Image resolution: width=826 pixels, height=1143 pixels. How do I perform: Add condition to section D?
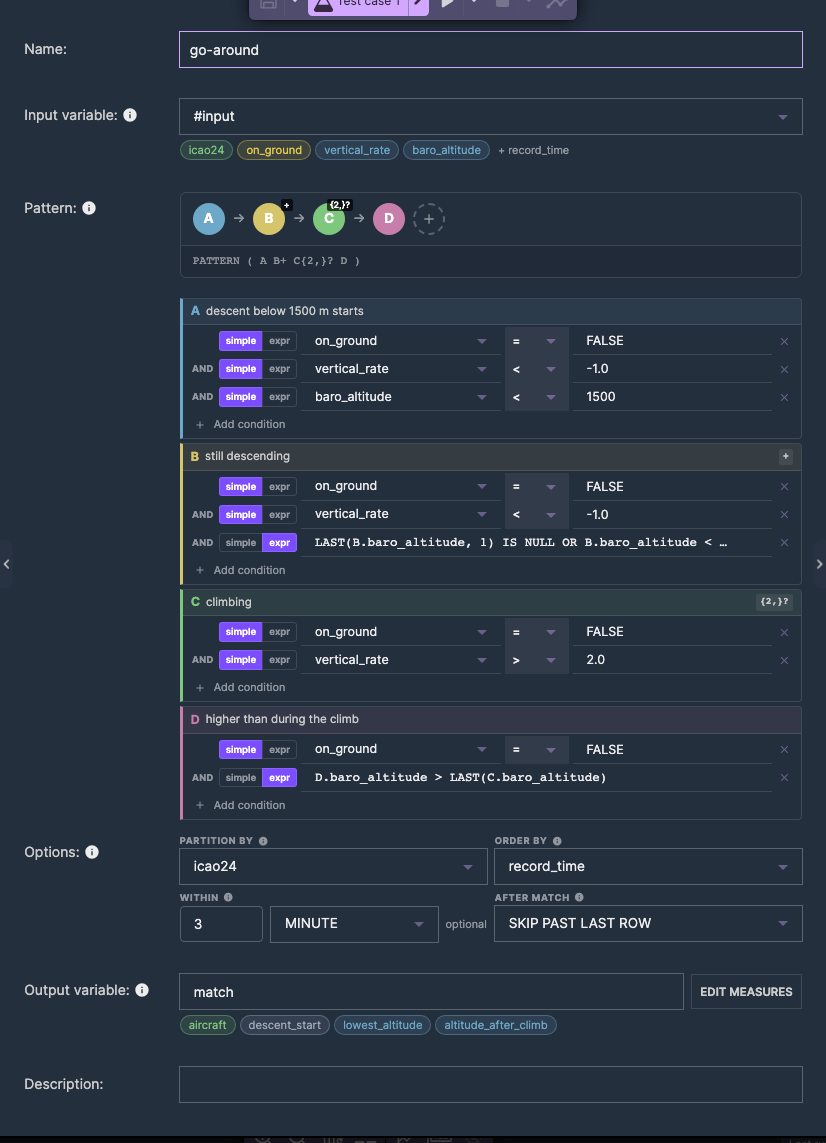pyautogui.click(x=241, y=805)
